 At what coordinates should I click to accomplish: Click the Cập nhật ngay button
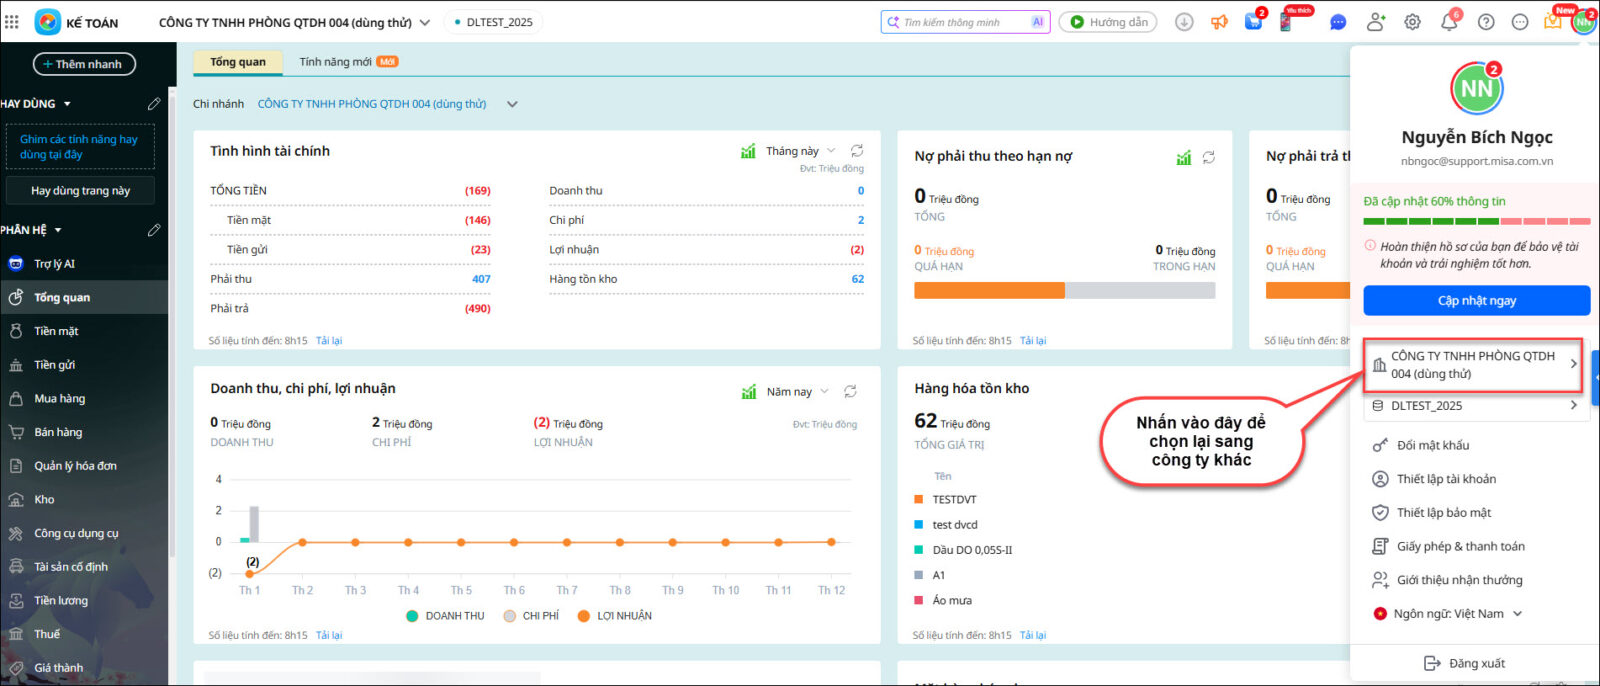(1476, 301)
